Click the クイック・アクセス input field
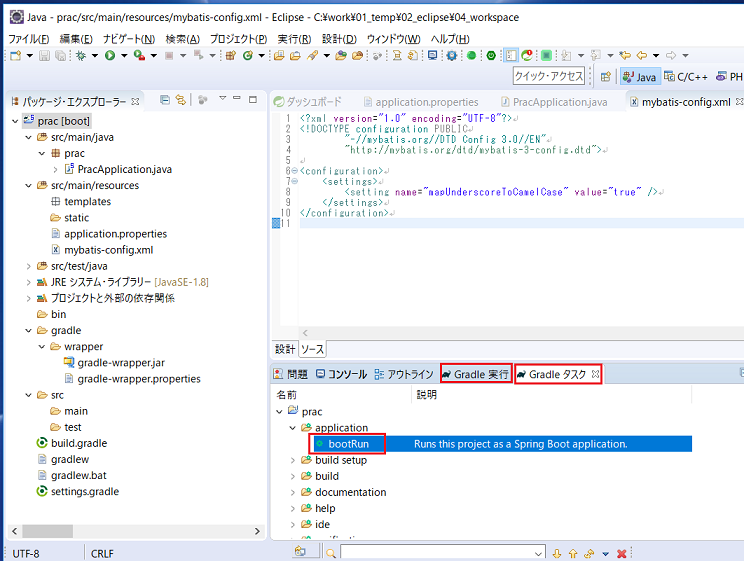744x561 pixels. point(549,76)
